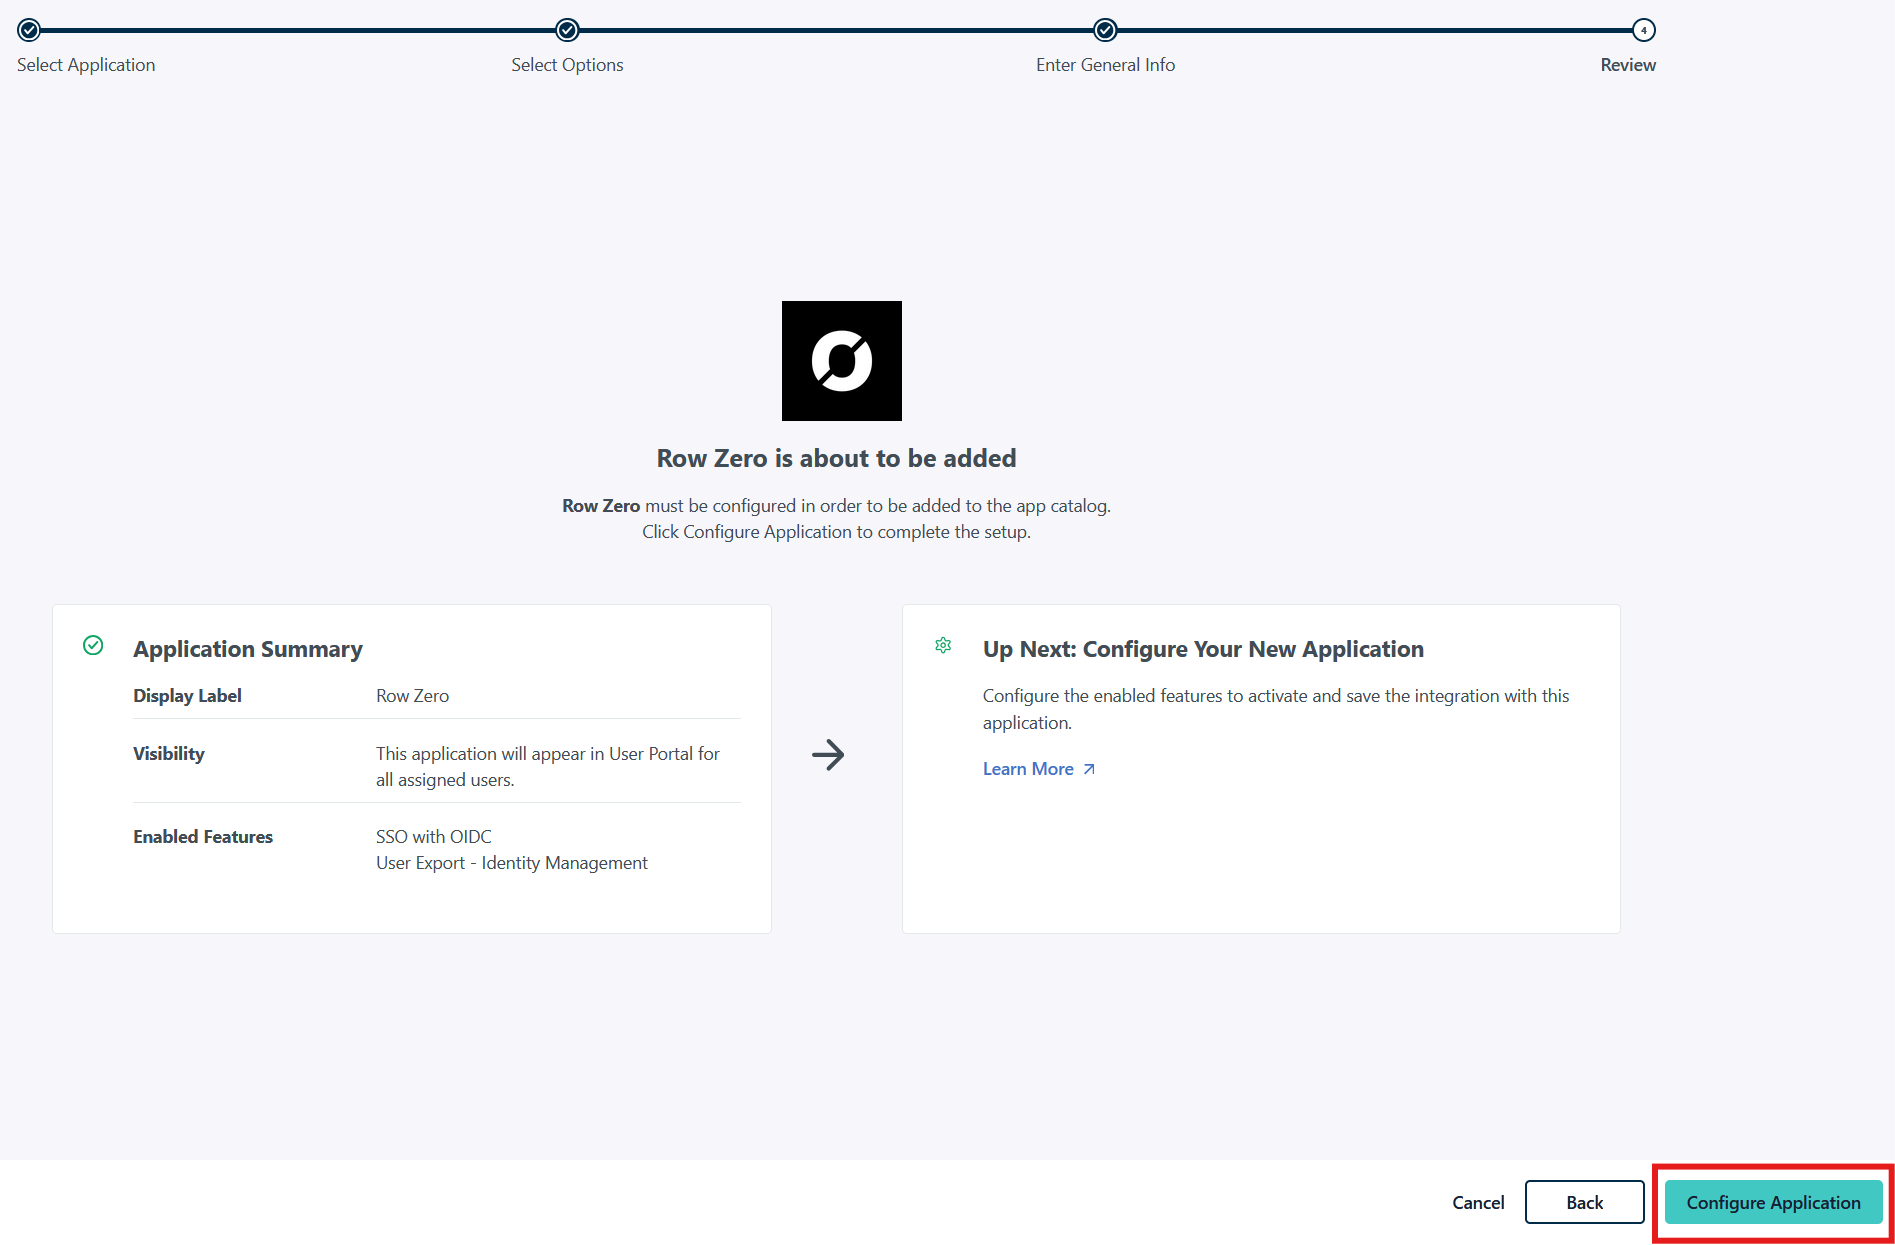Click the Select Application step circle
The image size is (1895, 1245).
pos(29,30)
